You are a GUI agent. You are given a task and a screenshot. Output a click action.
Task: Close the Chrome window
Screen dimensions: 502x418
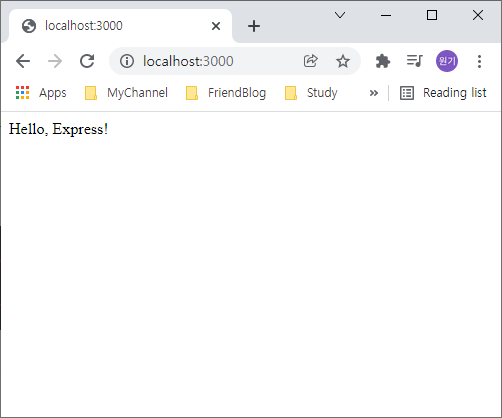(x=478, y=15)
